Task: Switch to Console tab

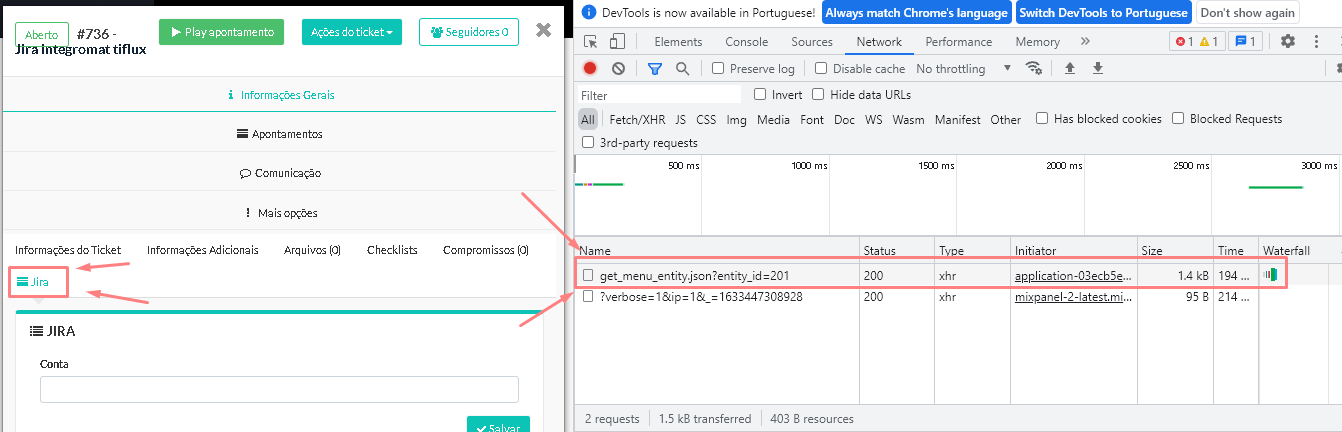Action: [x=747, y=42]
